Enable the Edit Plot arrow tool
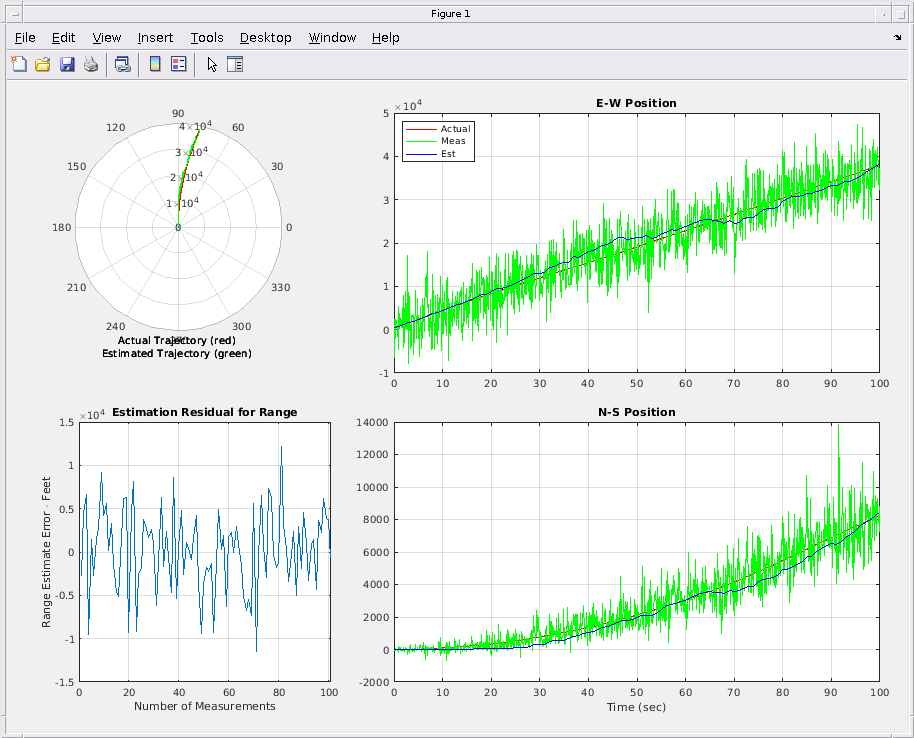 [x=211, y=65]
